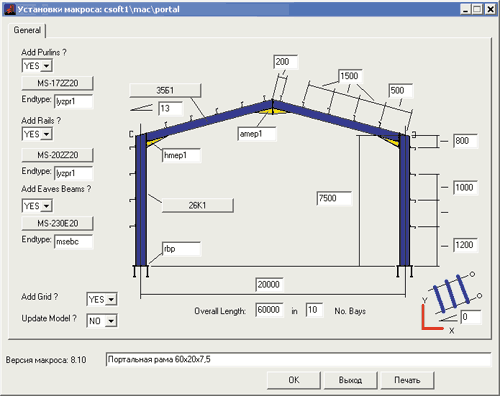Viewport: 500px width, 396px height.
Task: Click the Overall Length field 60000
Action: [x=269, y=310]
